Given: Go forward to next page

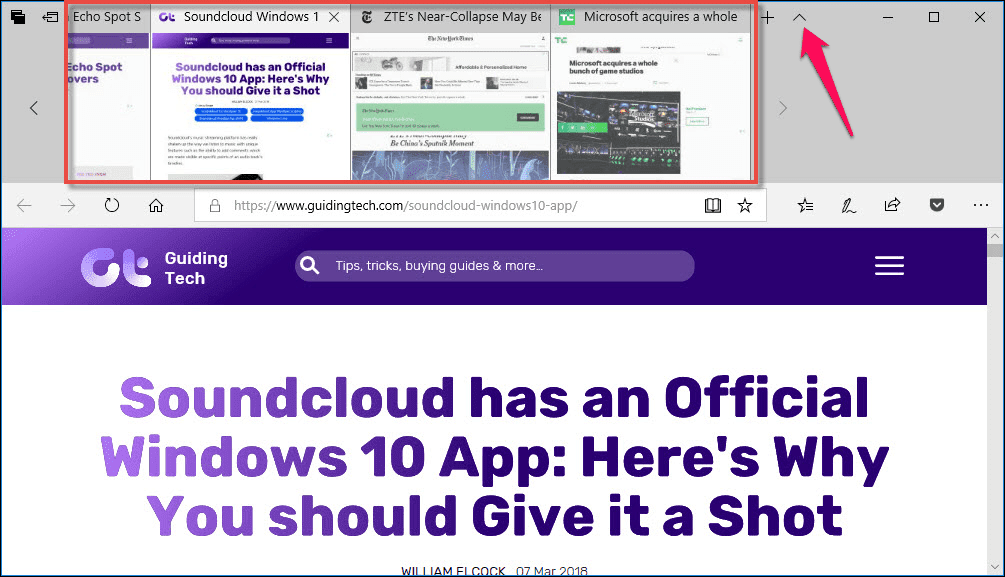Looking at the screenshot, I should click(x=68, y=206).
